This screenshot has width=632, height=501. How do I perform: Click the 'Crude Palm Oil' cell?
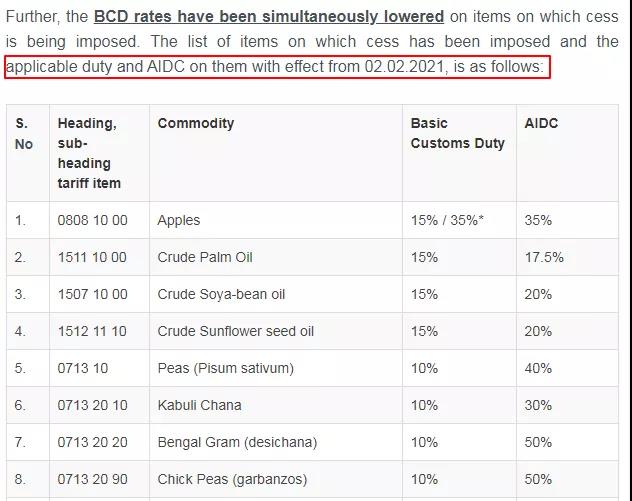(205, 257)
